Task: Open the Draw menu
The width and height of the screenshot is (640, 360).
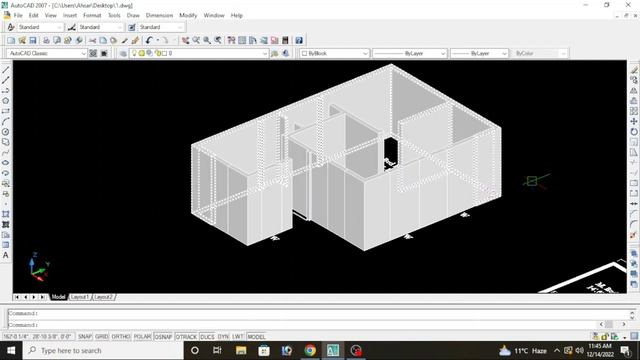Action: pyautogui.click(x=133, y=15)
